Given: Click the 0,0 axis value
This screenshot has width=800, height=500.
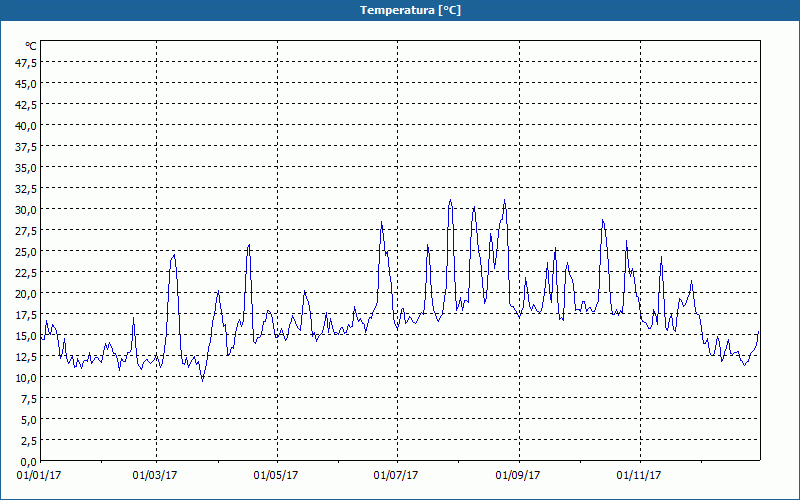Looking at the screenshot, I should (x=29, y=462).
